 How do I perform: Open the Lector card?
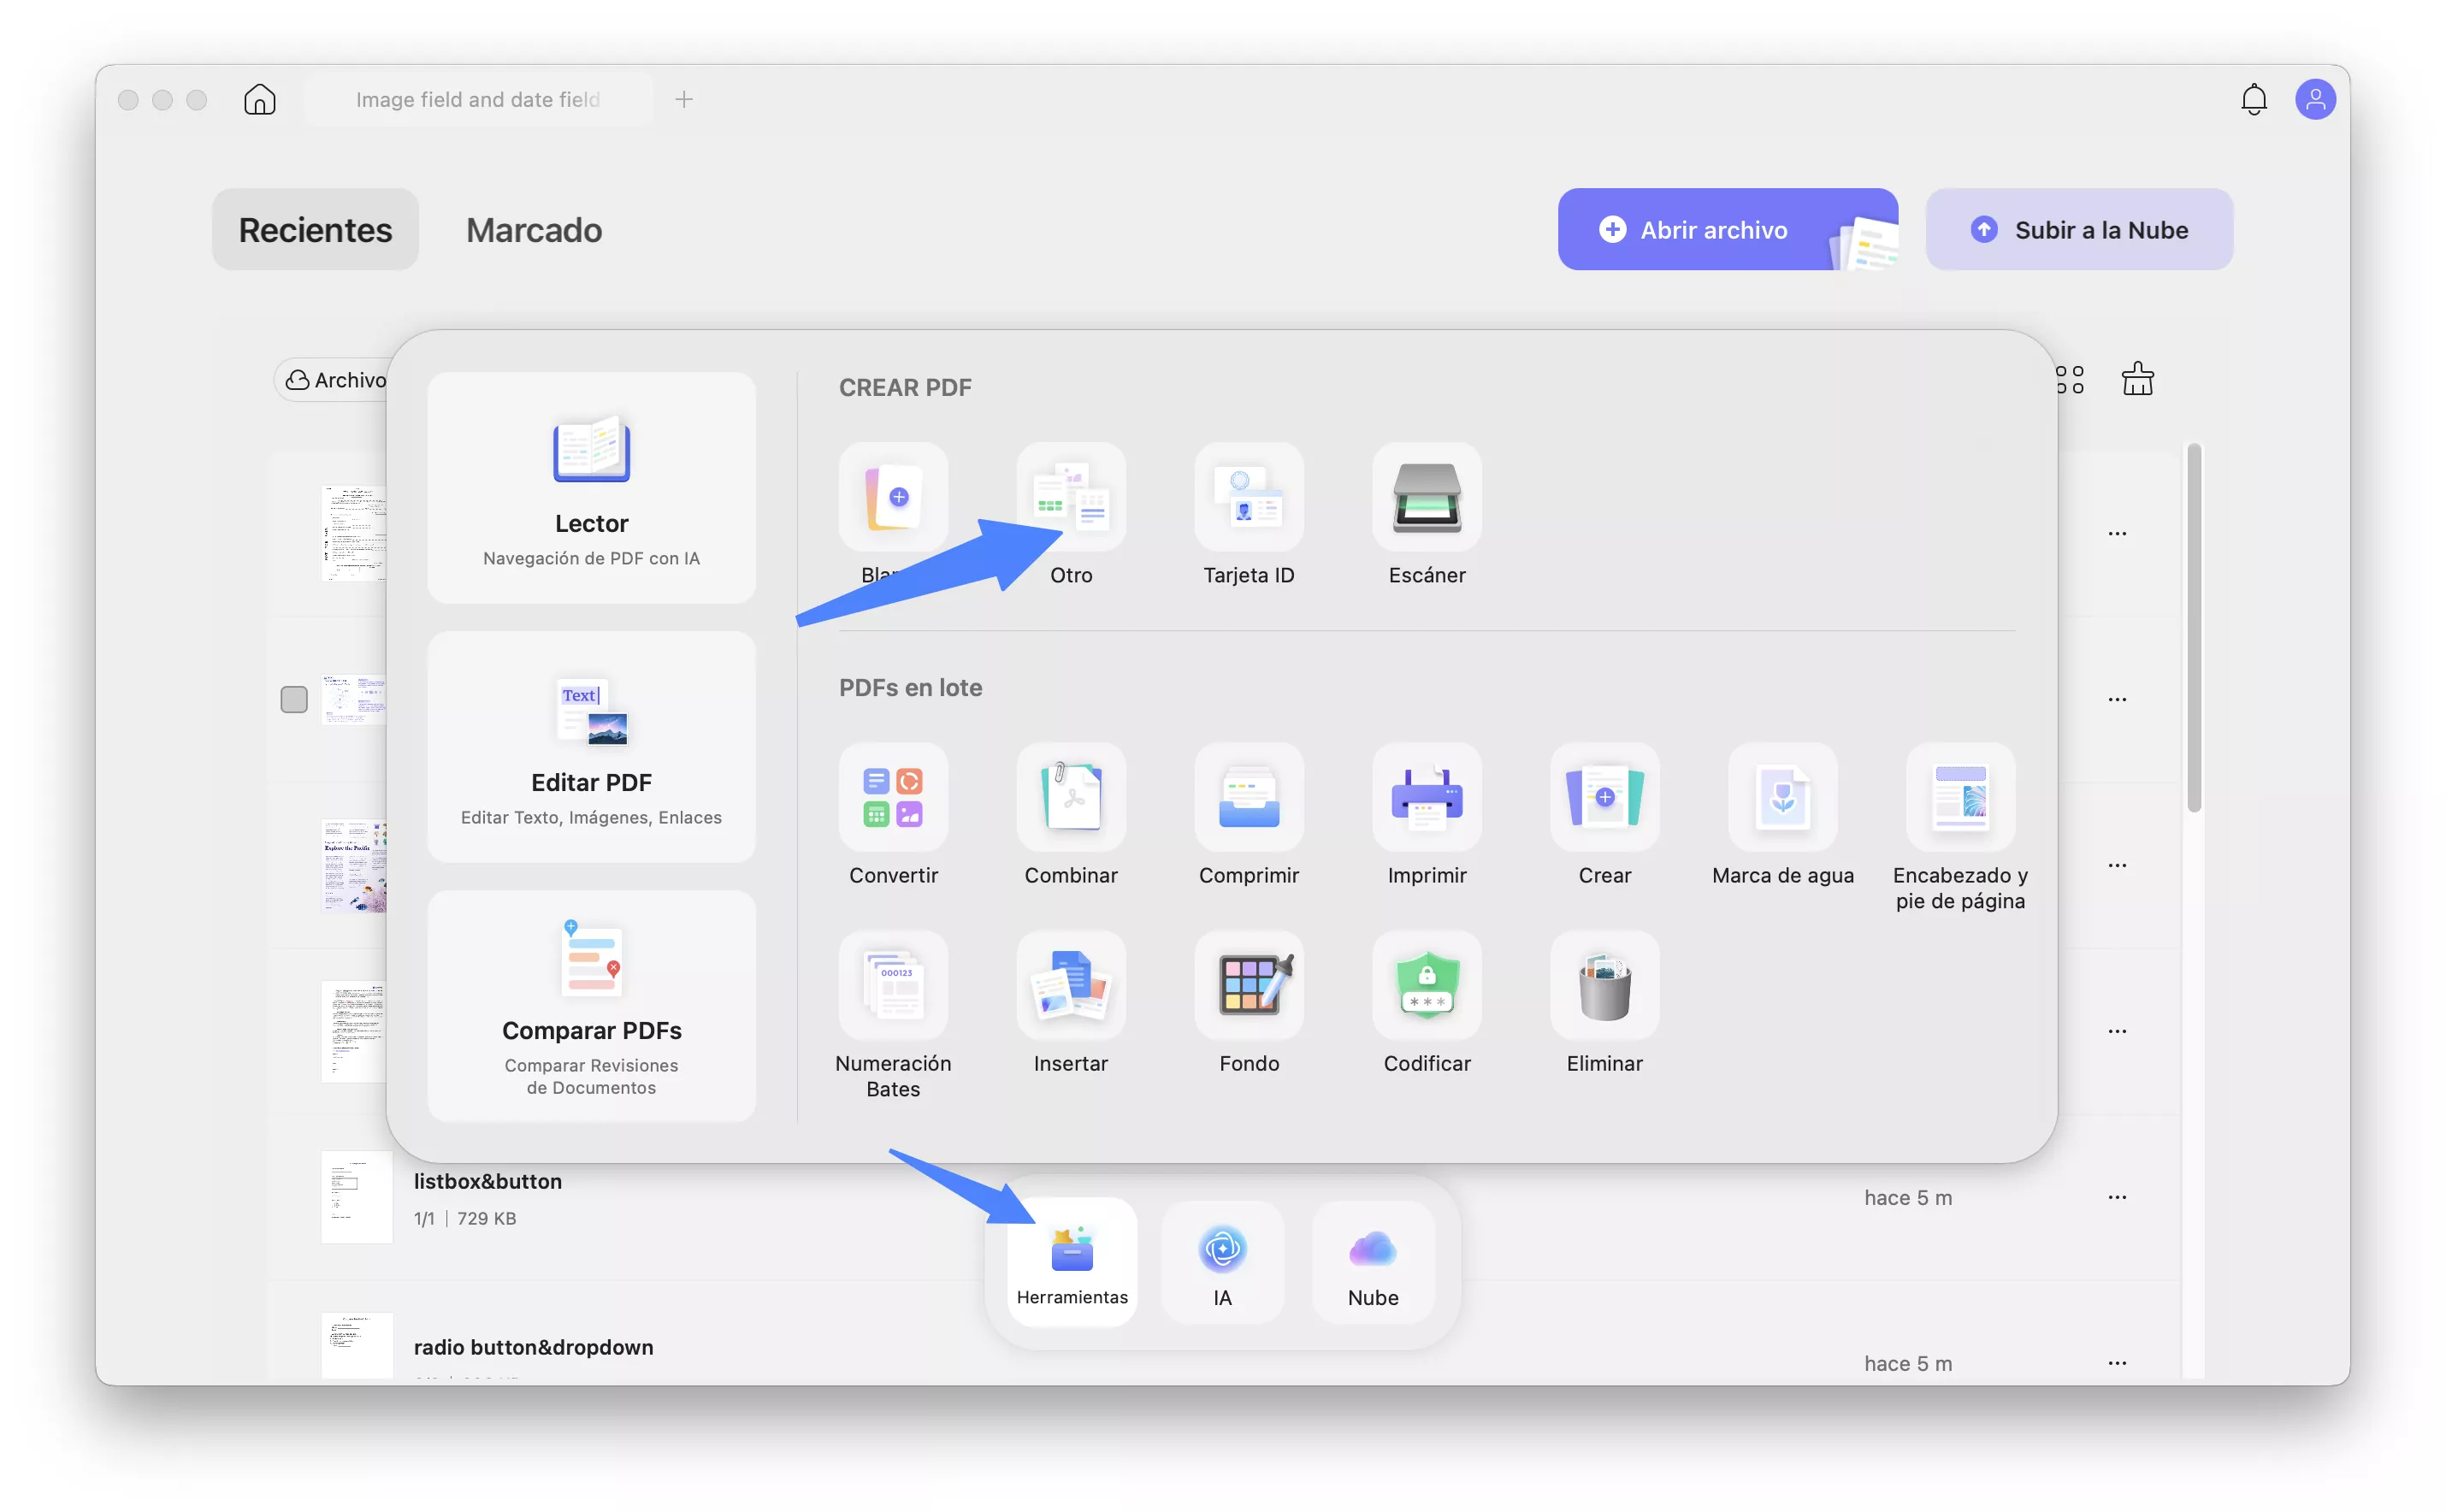point(591,488)
